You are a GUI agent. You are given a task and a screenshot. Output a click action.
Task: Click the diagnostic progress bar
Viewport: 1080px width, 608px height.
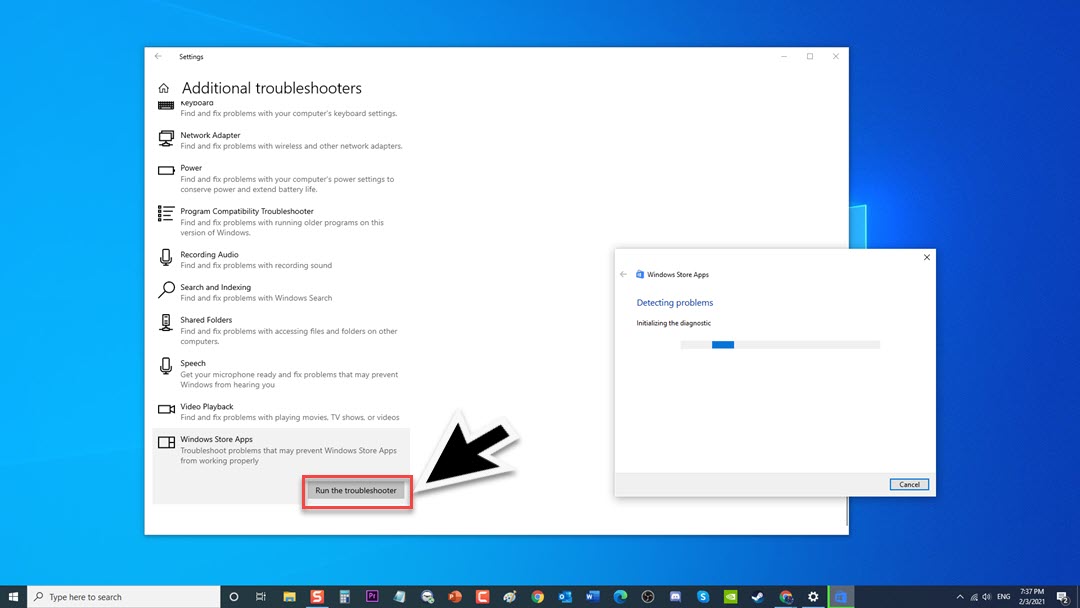tap(780, 344)
